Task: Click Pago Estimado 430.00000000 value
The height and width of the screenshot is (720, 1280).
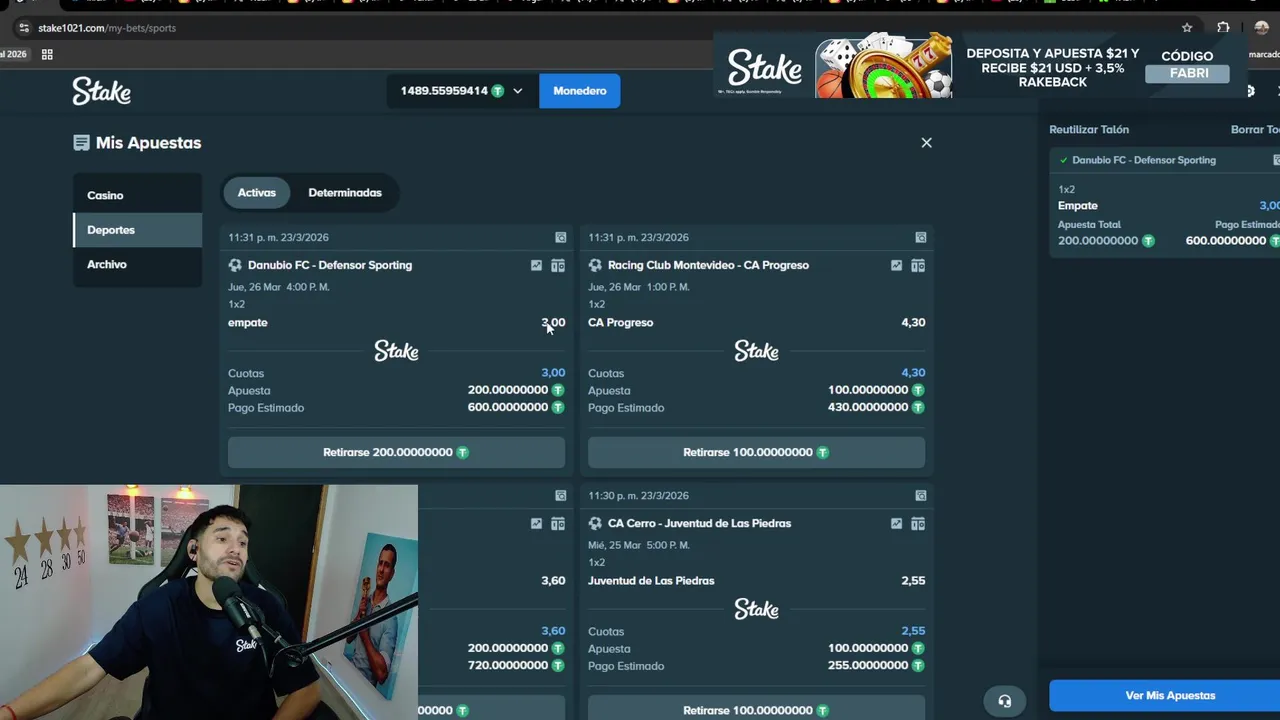Action: [868, 408]
